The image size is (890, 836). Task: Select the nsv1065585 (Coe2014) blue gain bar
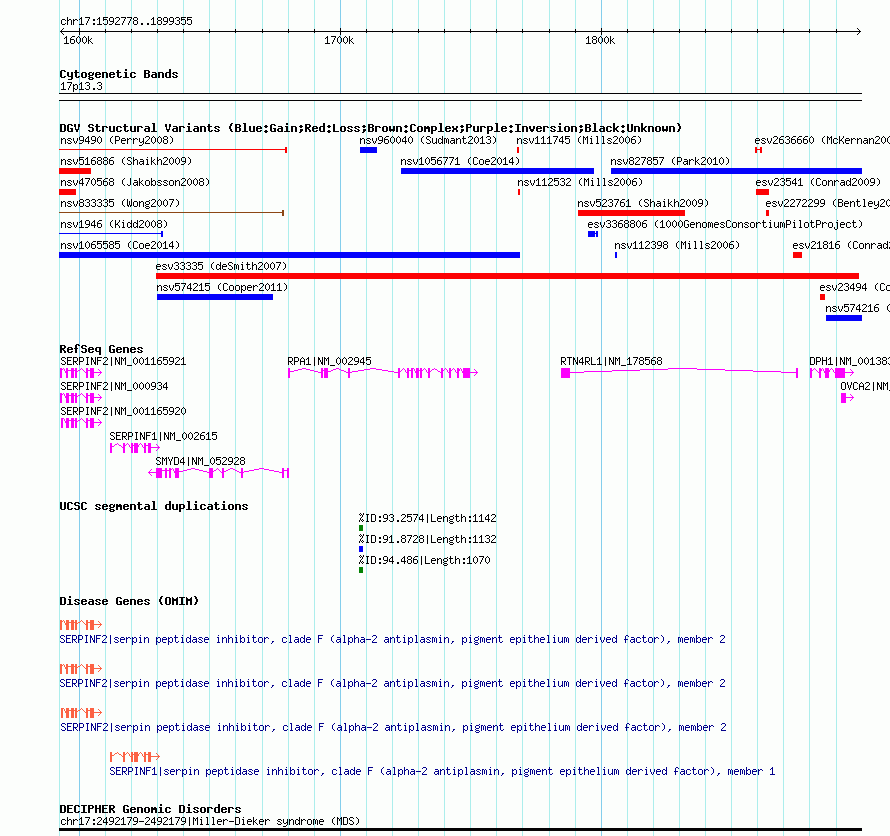(x=289, y=255)
